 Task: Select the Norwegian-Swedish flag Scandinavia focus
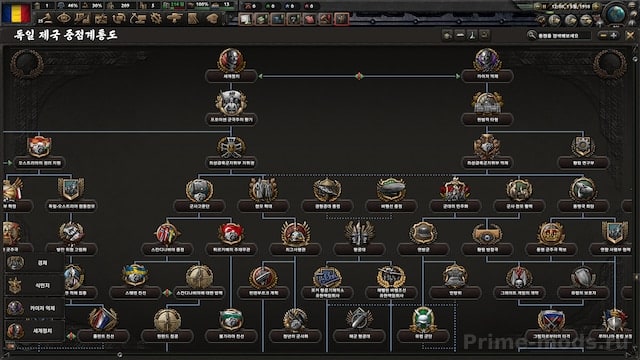tap(167, 239)
